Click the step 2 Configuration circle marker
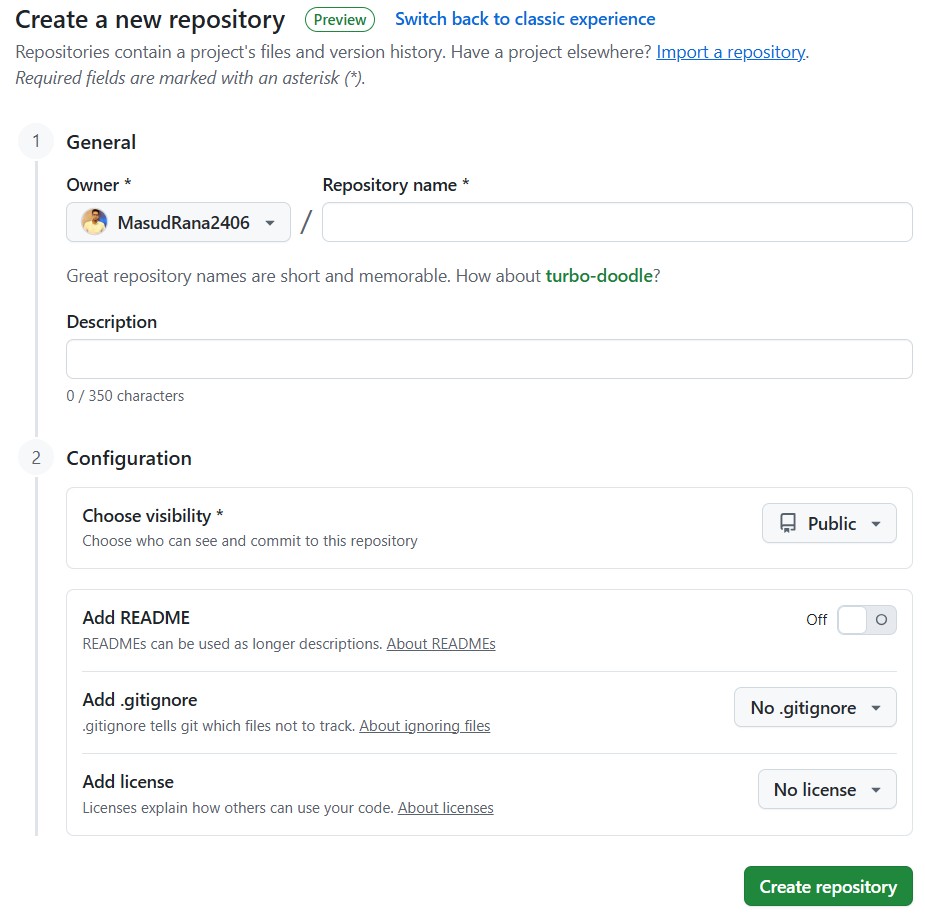Image resolution: width=925 pixels, height=920 pixels. 36,458
